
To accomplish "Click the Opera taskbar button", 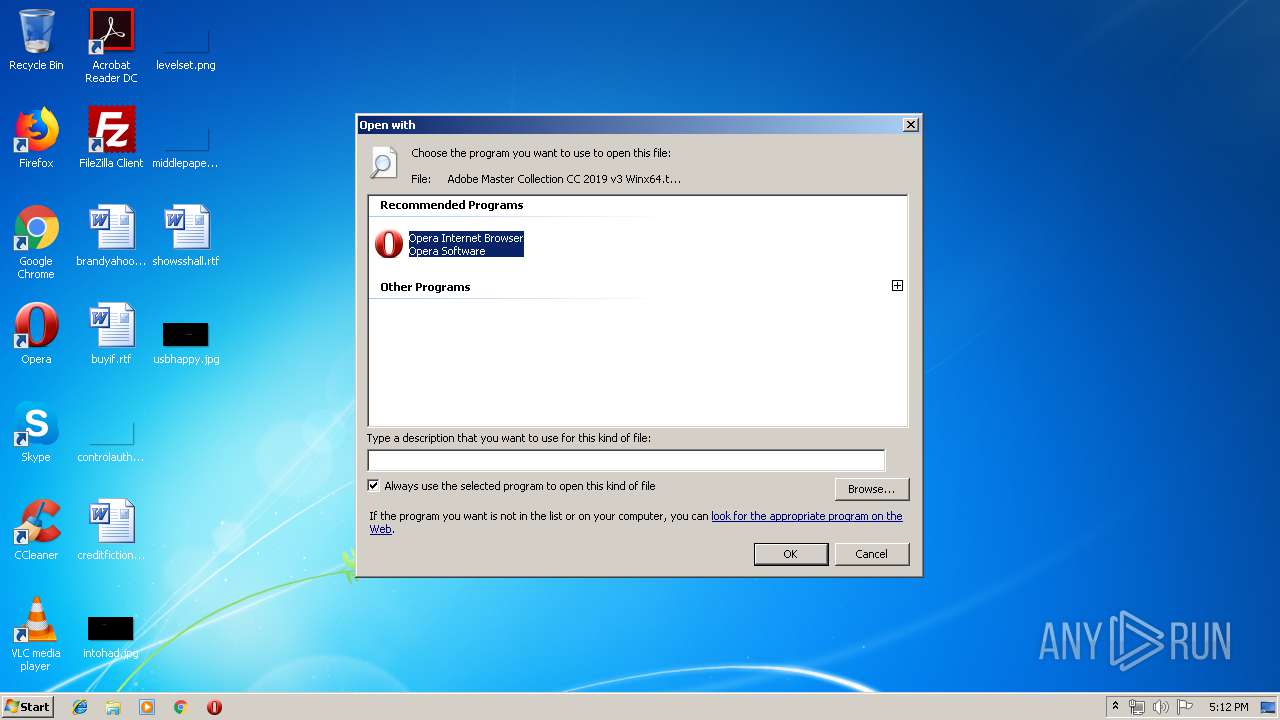I will [x=214, y=707].
